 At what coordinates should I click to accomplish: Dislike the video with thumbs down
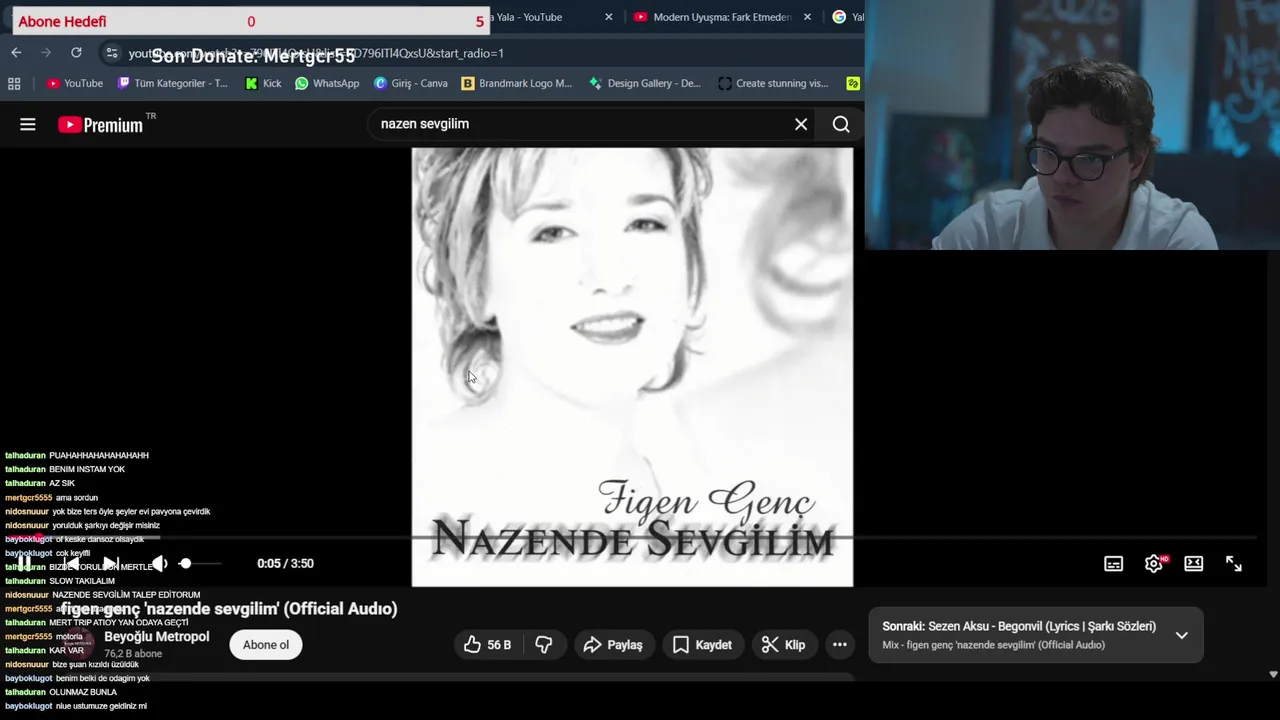click(544, 645)
